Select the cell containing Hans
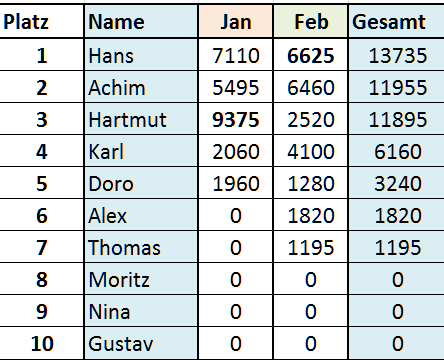This screenshot has height=360, width=444. [x=141, y=55]
